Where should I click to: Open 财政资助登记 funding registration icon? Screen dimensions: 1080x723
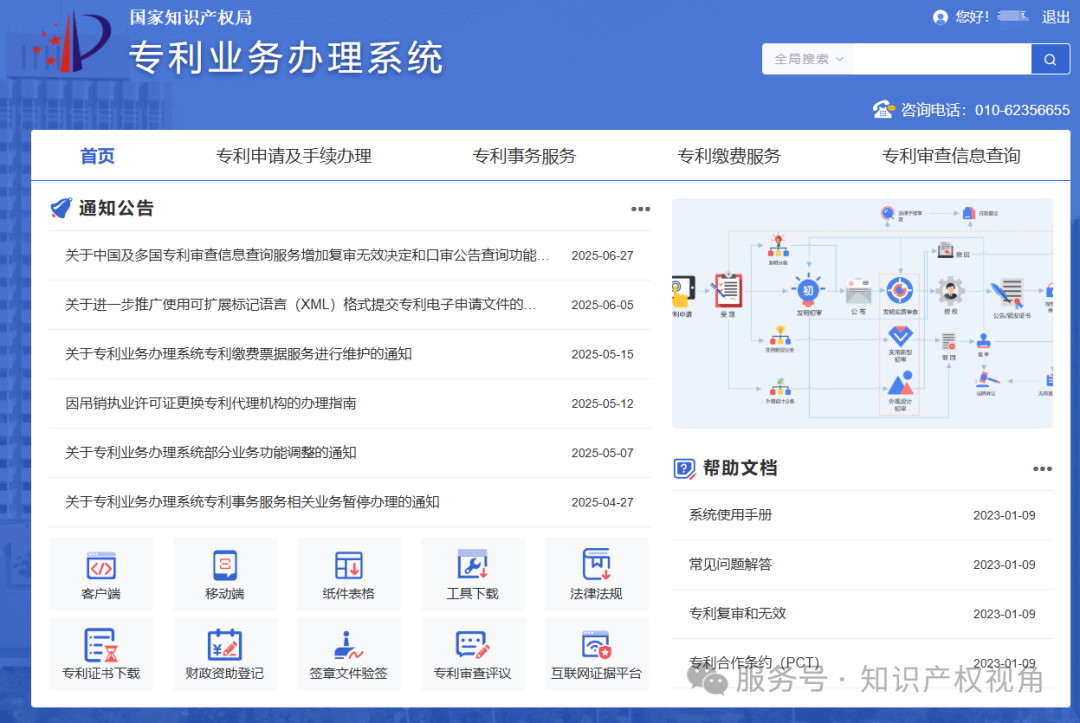point(225,653)
